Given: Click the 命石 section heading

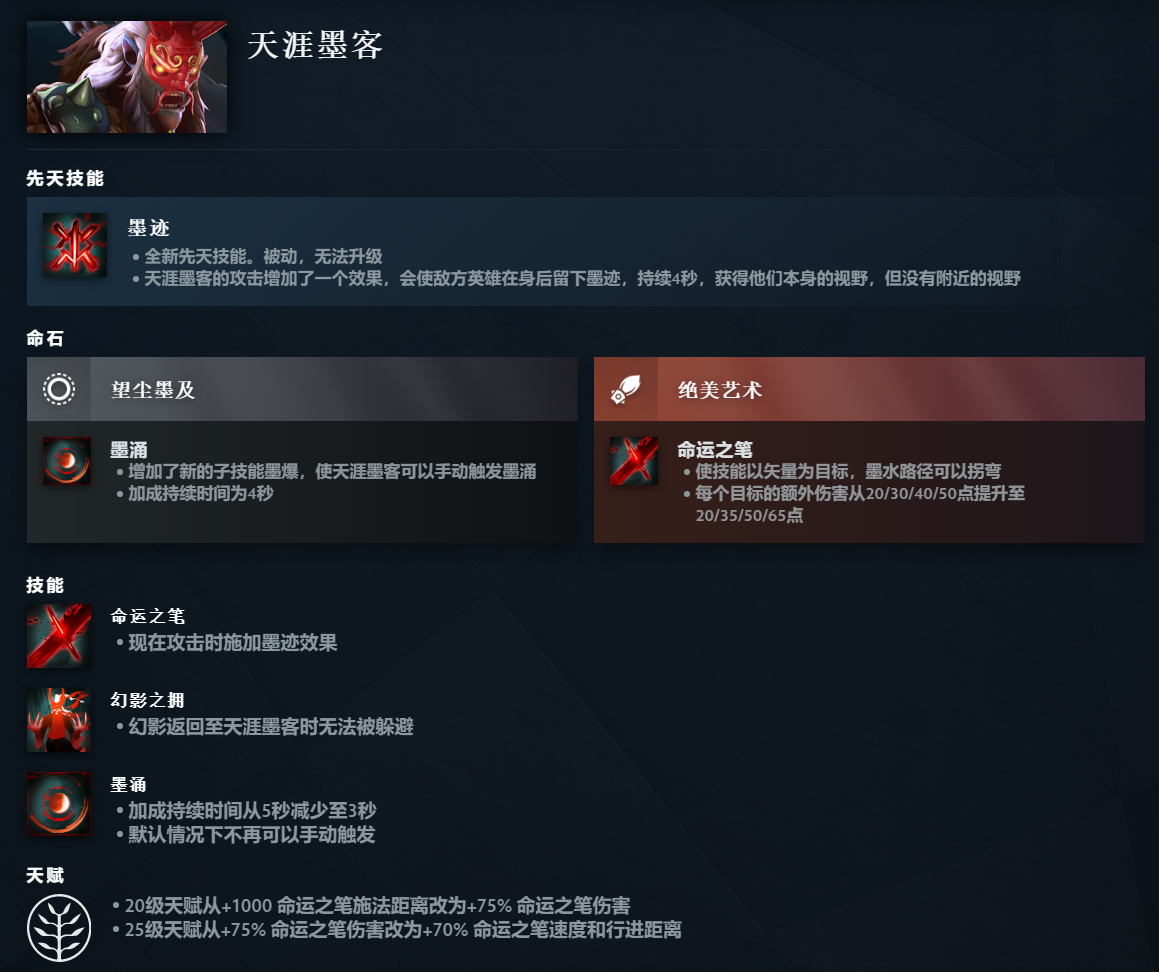Looking at the screenshot, I should [x=45, y=339].
